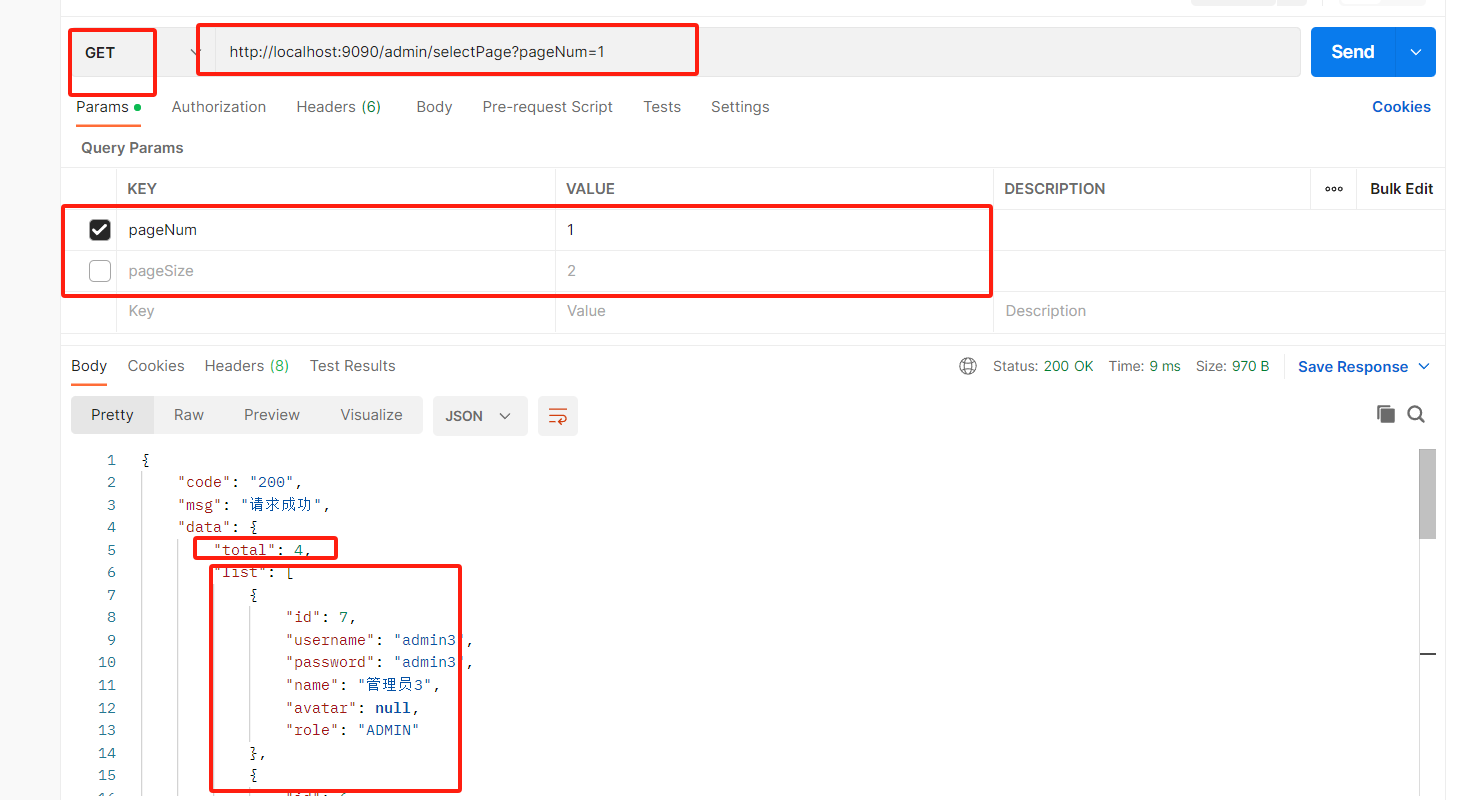
Task: Click the Bulk Edit button
Action: click(x=1401, y=189)
